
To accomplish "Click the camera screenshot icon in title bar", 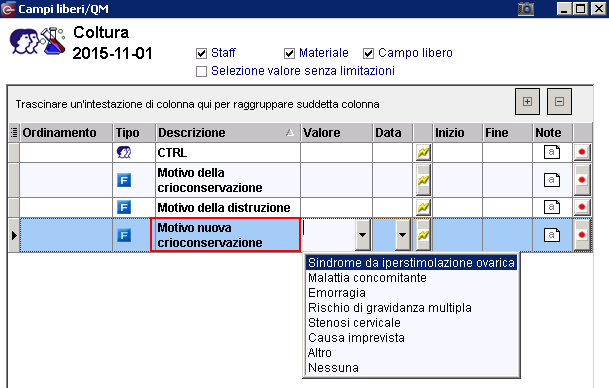I will (526, 9).
